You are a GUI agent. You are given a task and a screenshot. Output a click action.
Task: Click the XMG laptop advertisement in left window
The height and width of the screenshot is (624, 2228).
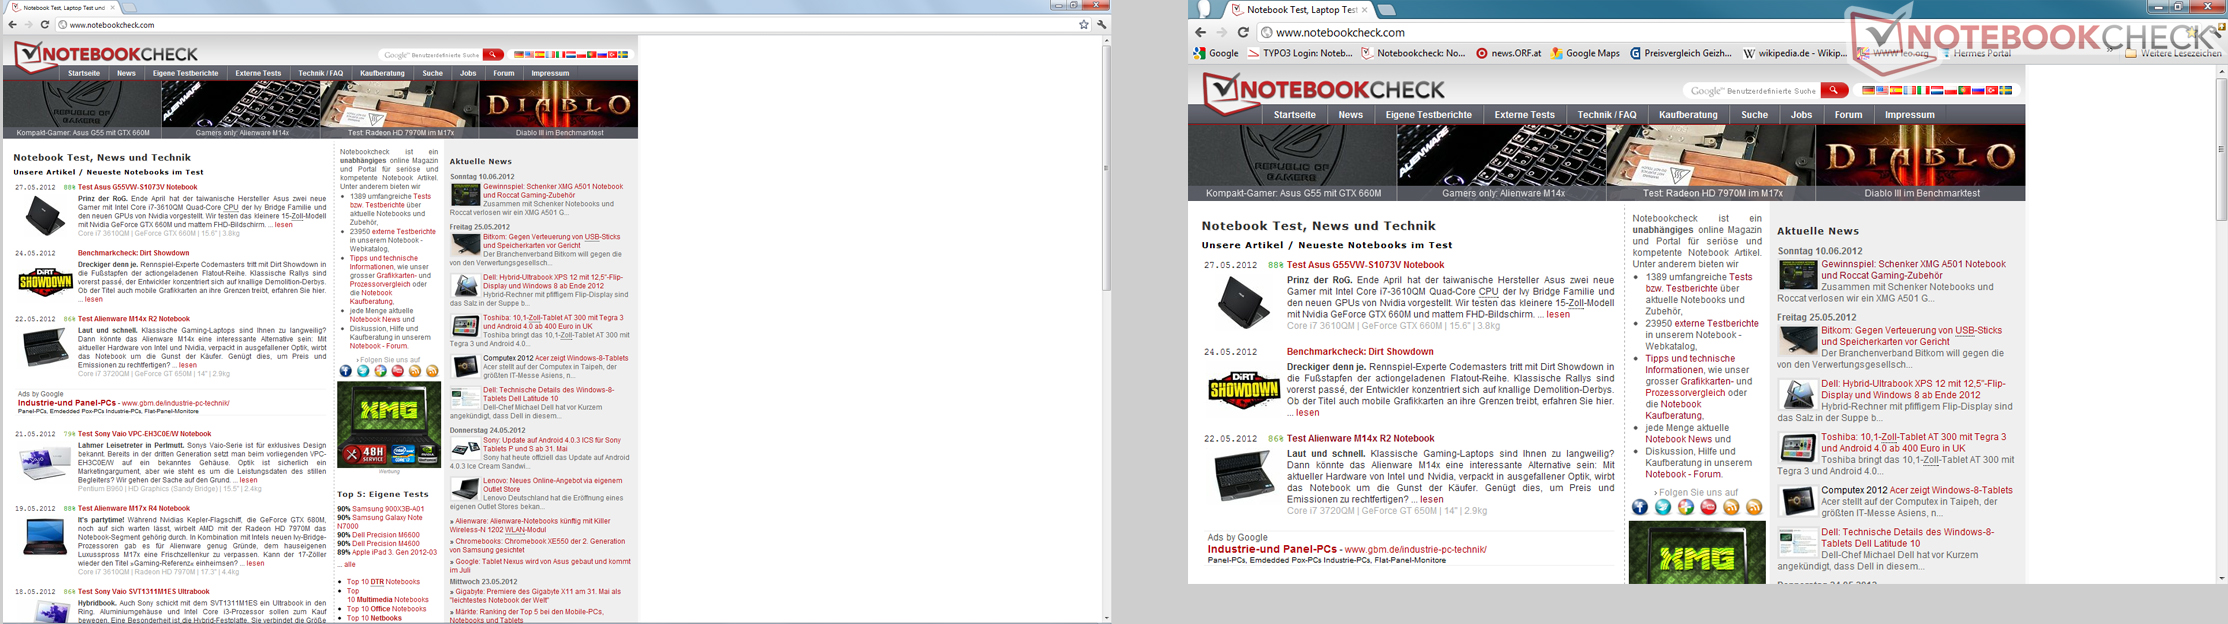[x=389, y=424]
